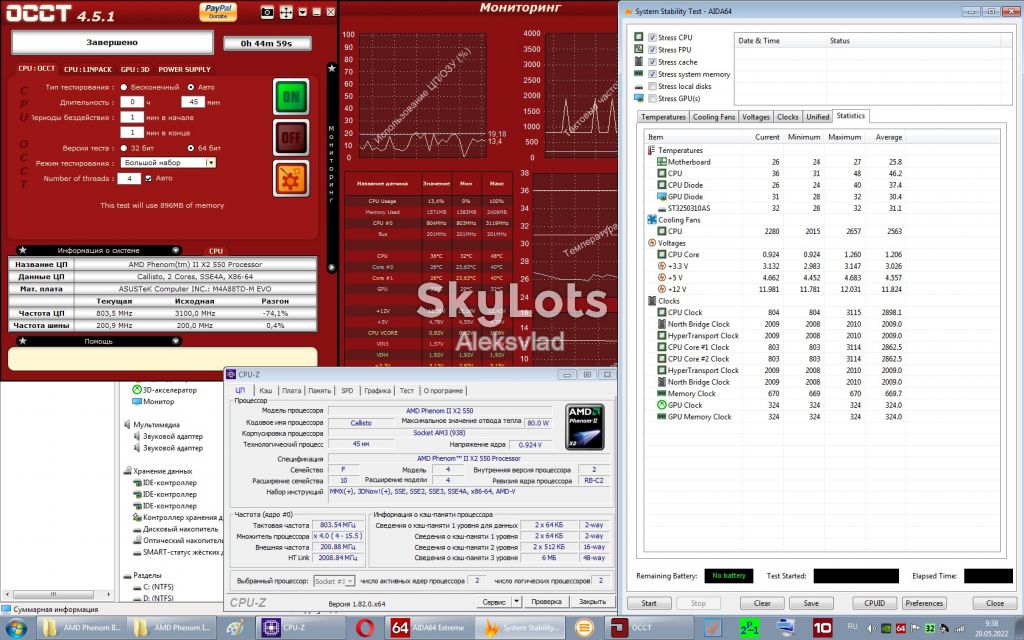Open the Temperatures tab in AIDA64

pyautogui.click(x=663, y=117)
